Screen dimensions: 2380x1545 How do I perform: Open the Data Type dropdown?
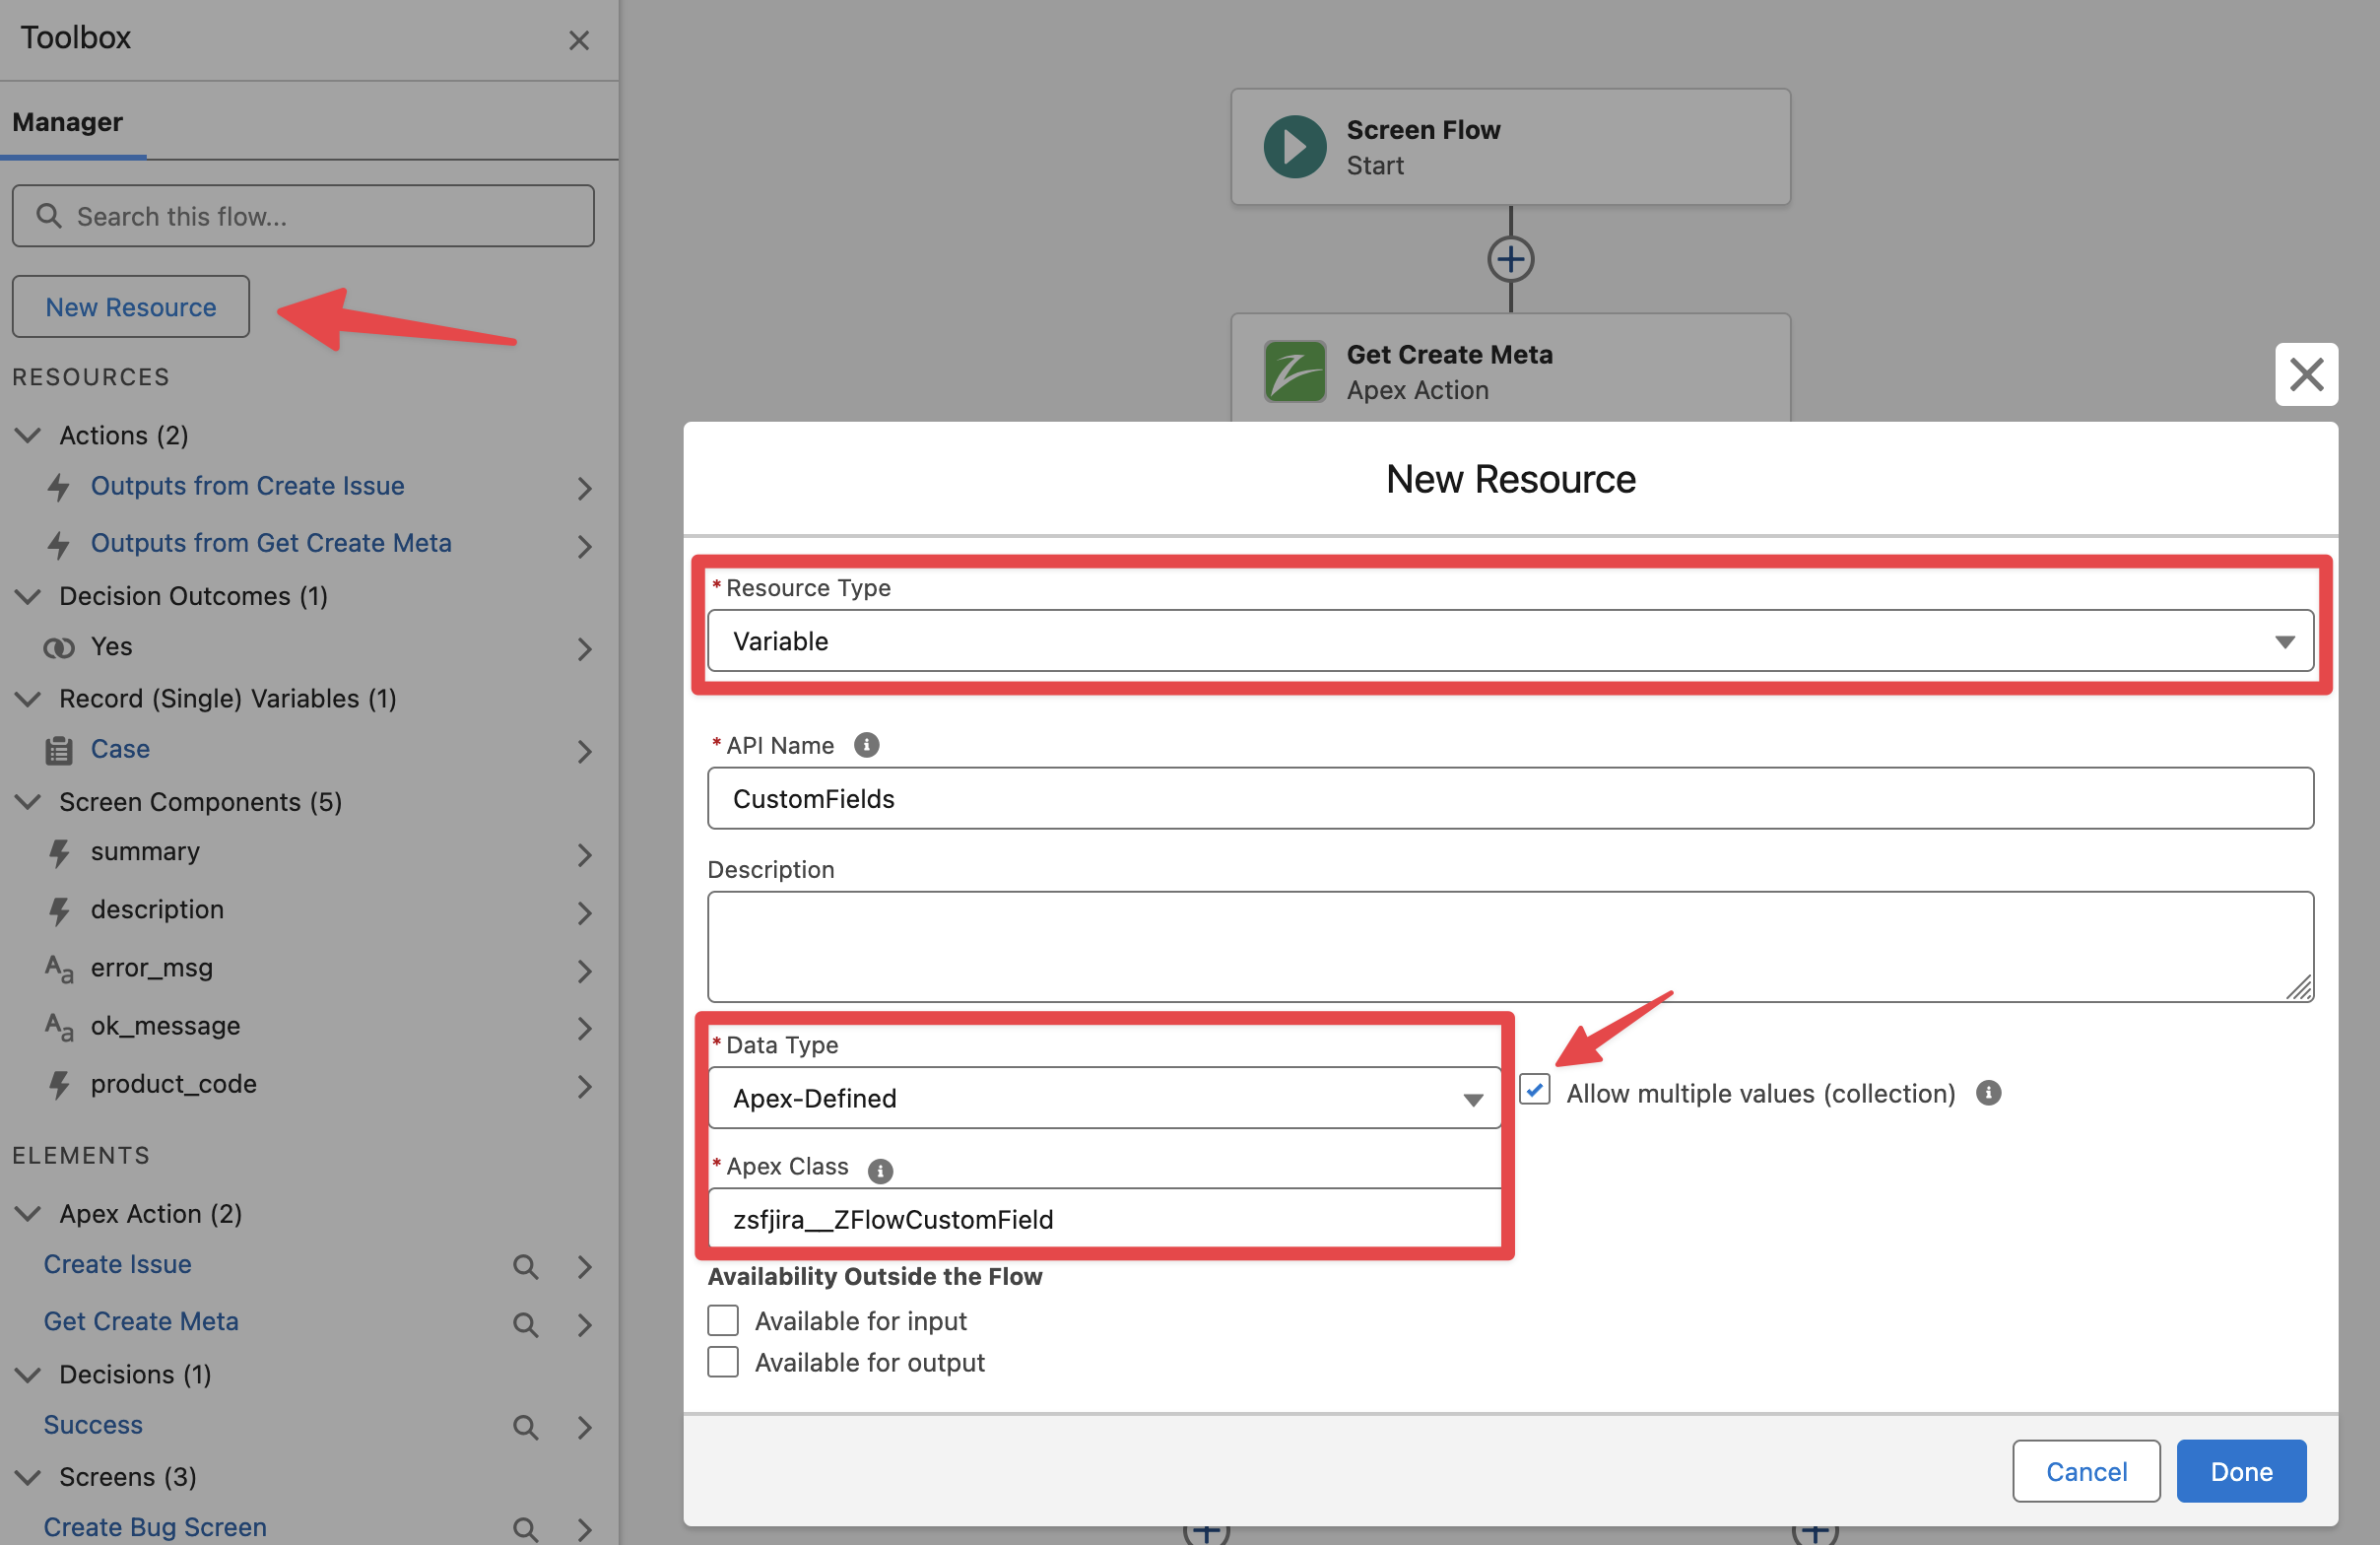click(1104, 1098)
